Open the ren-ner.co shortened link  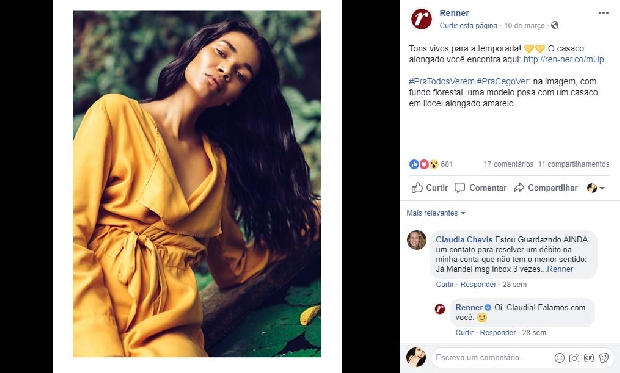(564, 60)
